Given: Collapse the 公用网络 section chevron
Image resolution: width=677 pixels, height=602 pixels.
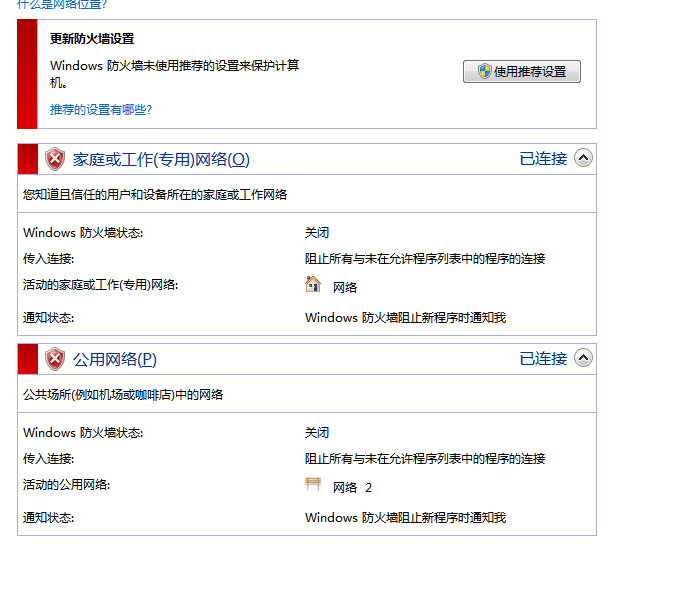Looking at the screenshot, I should click(583, 358).
